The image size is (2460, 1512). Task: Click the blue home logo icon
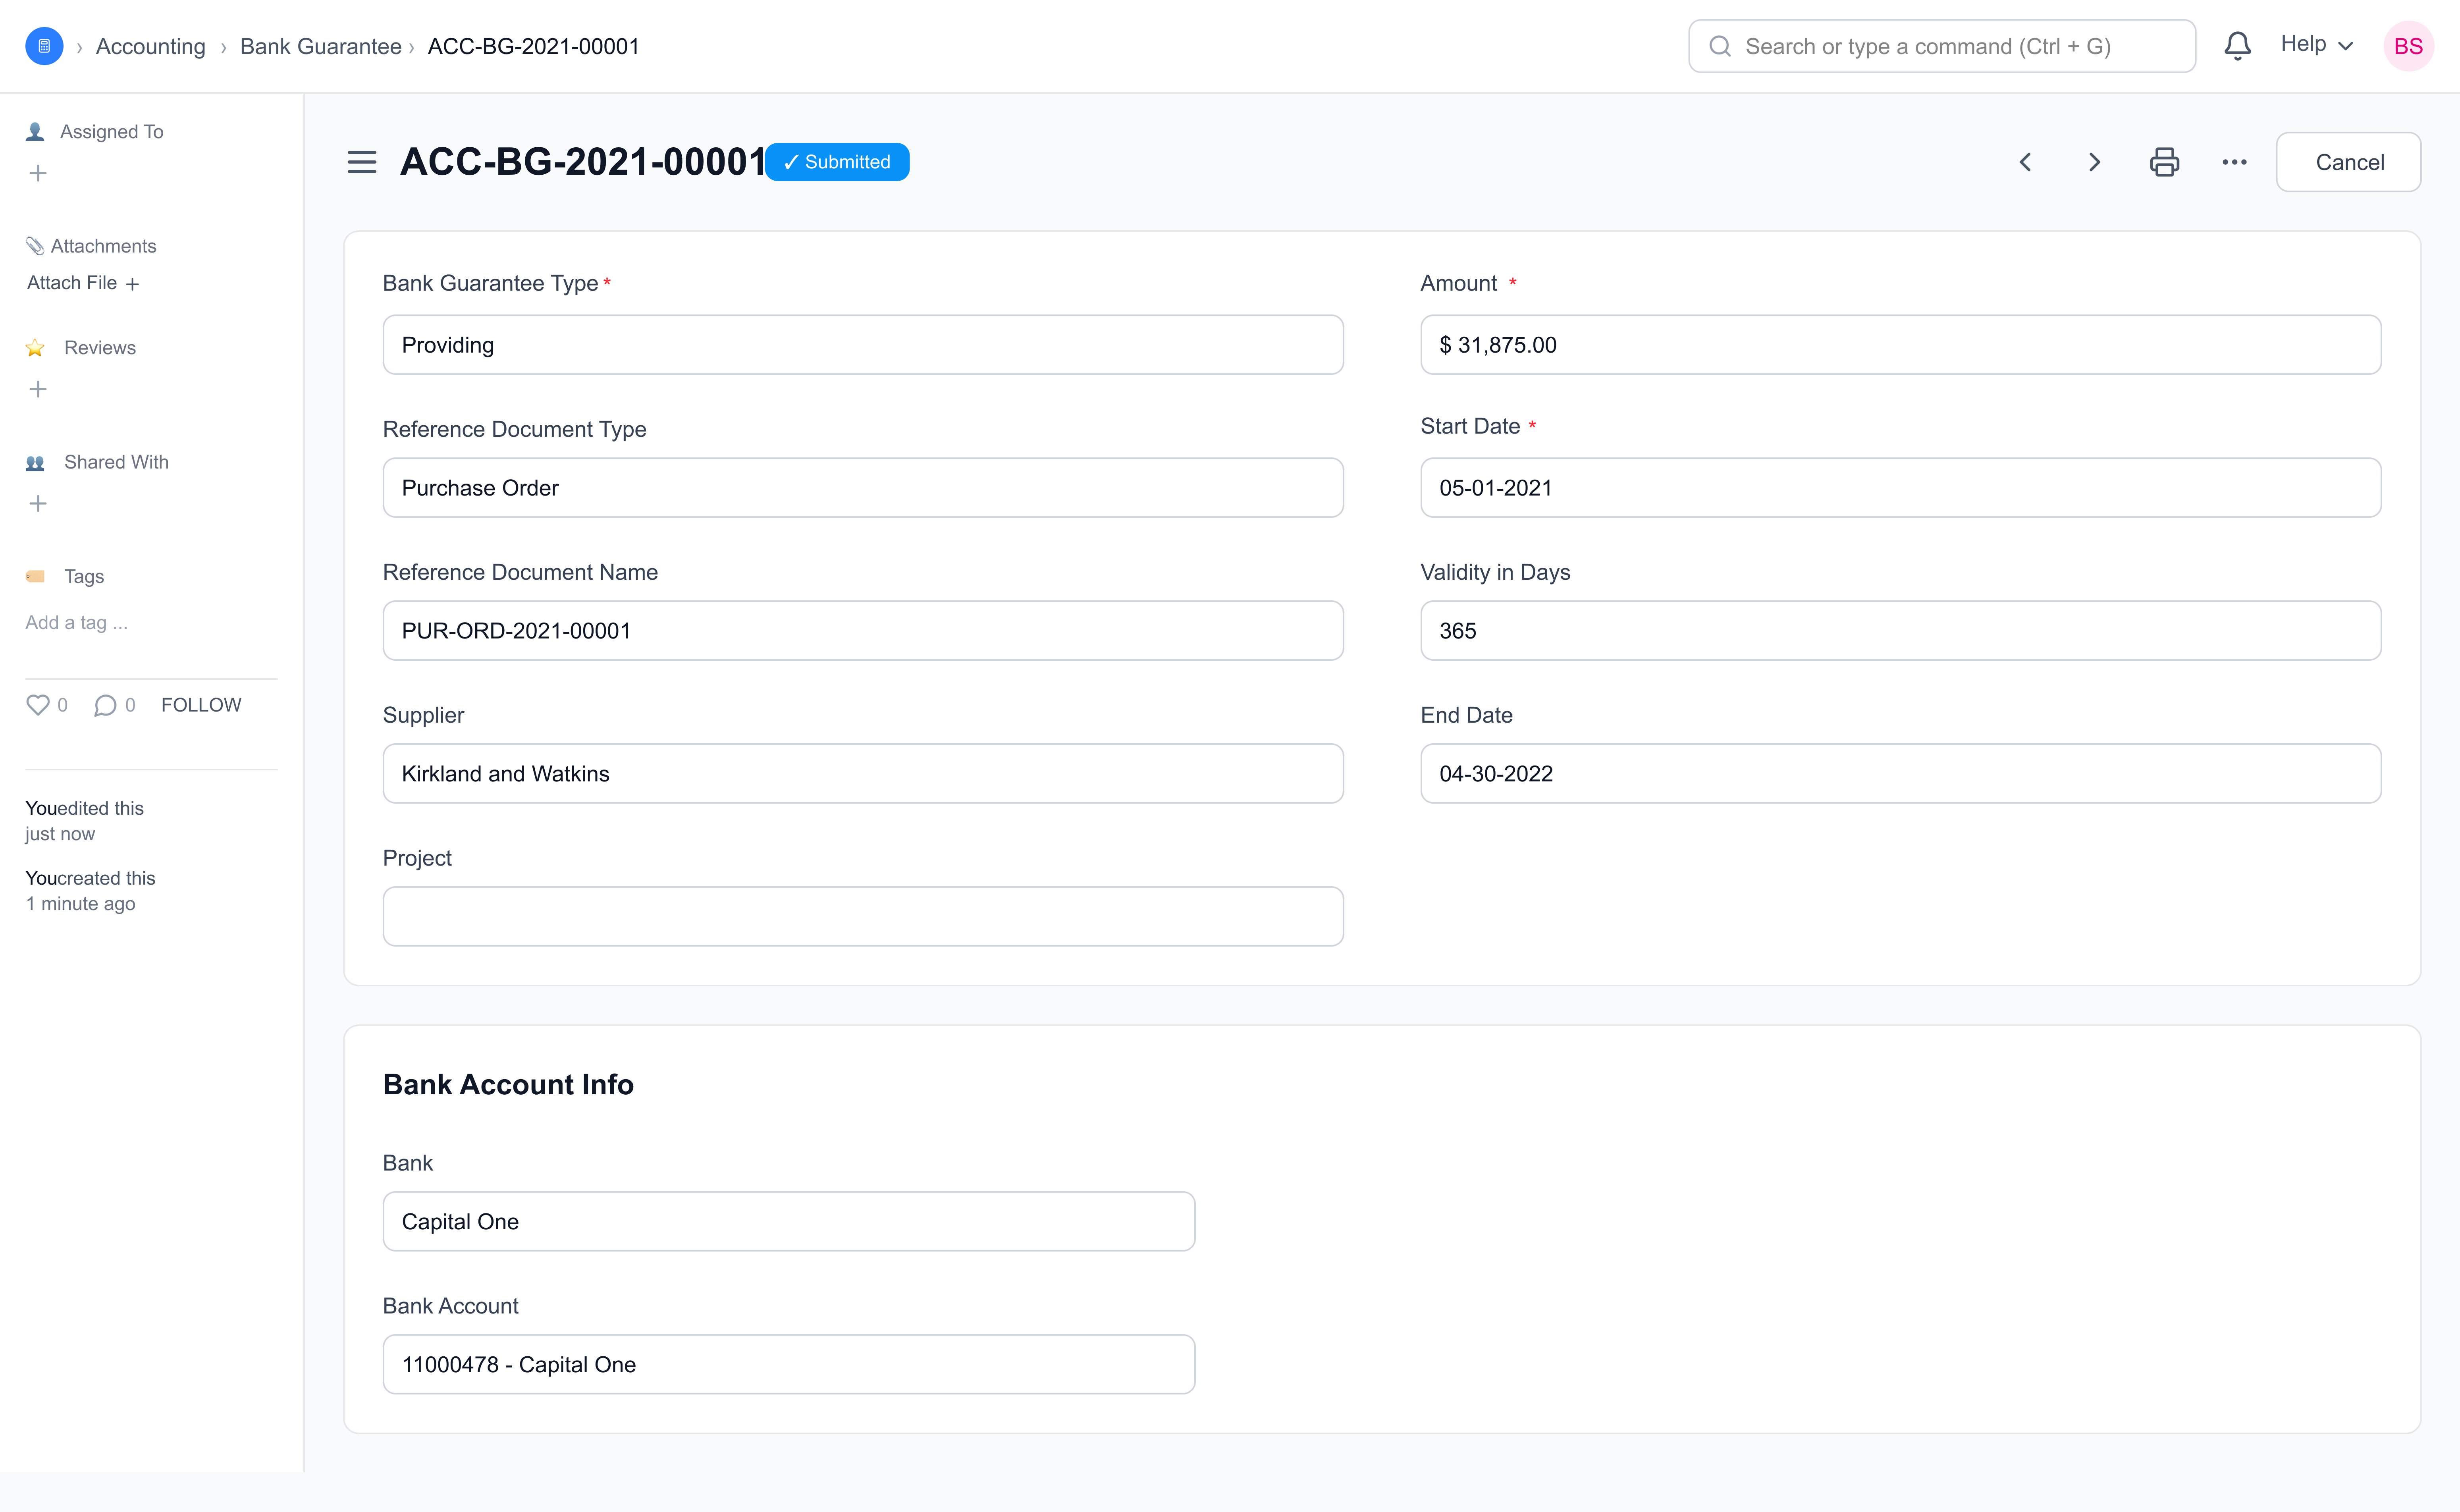point(44,46)
